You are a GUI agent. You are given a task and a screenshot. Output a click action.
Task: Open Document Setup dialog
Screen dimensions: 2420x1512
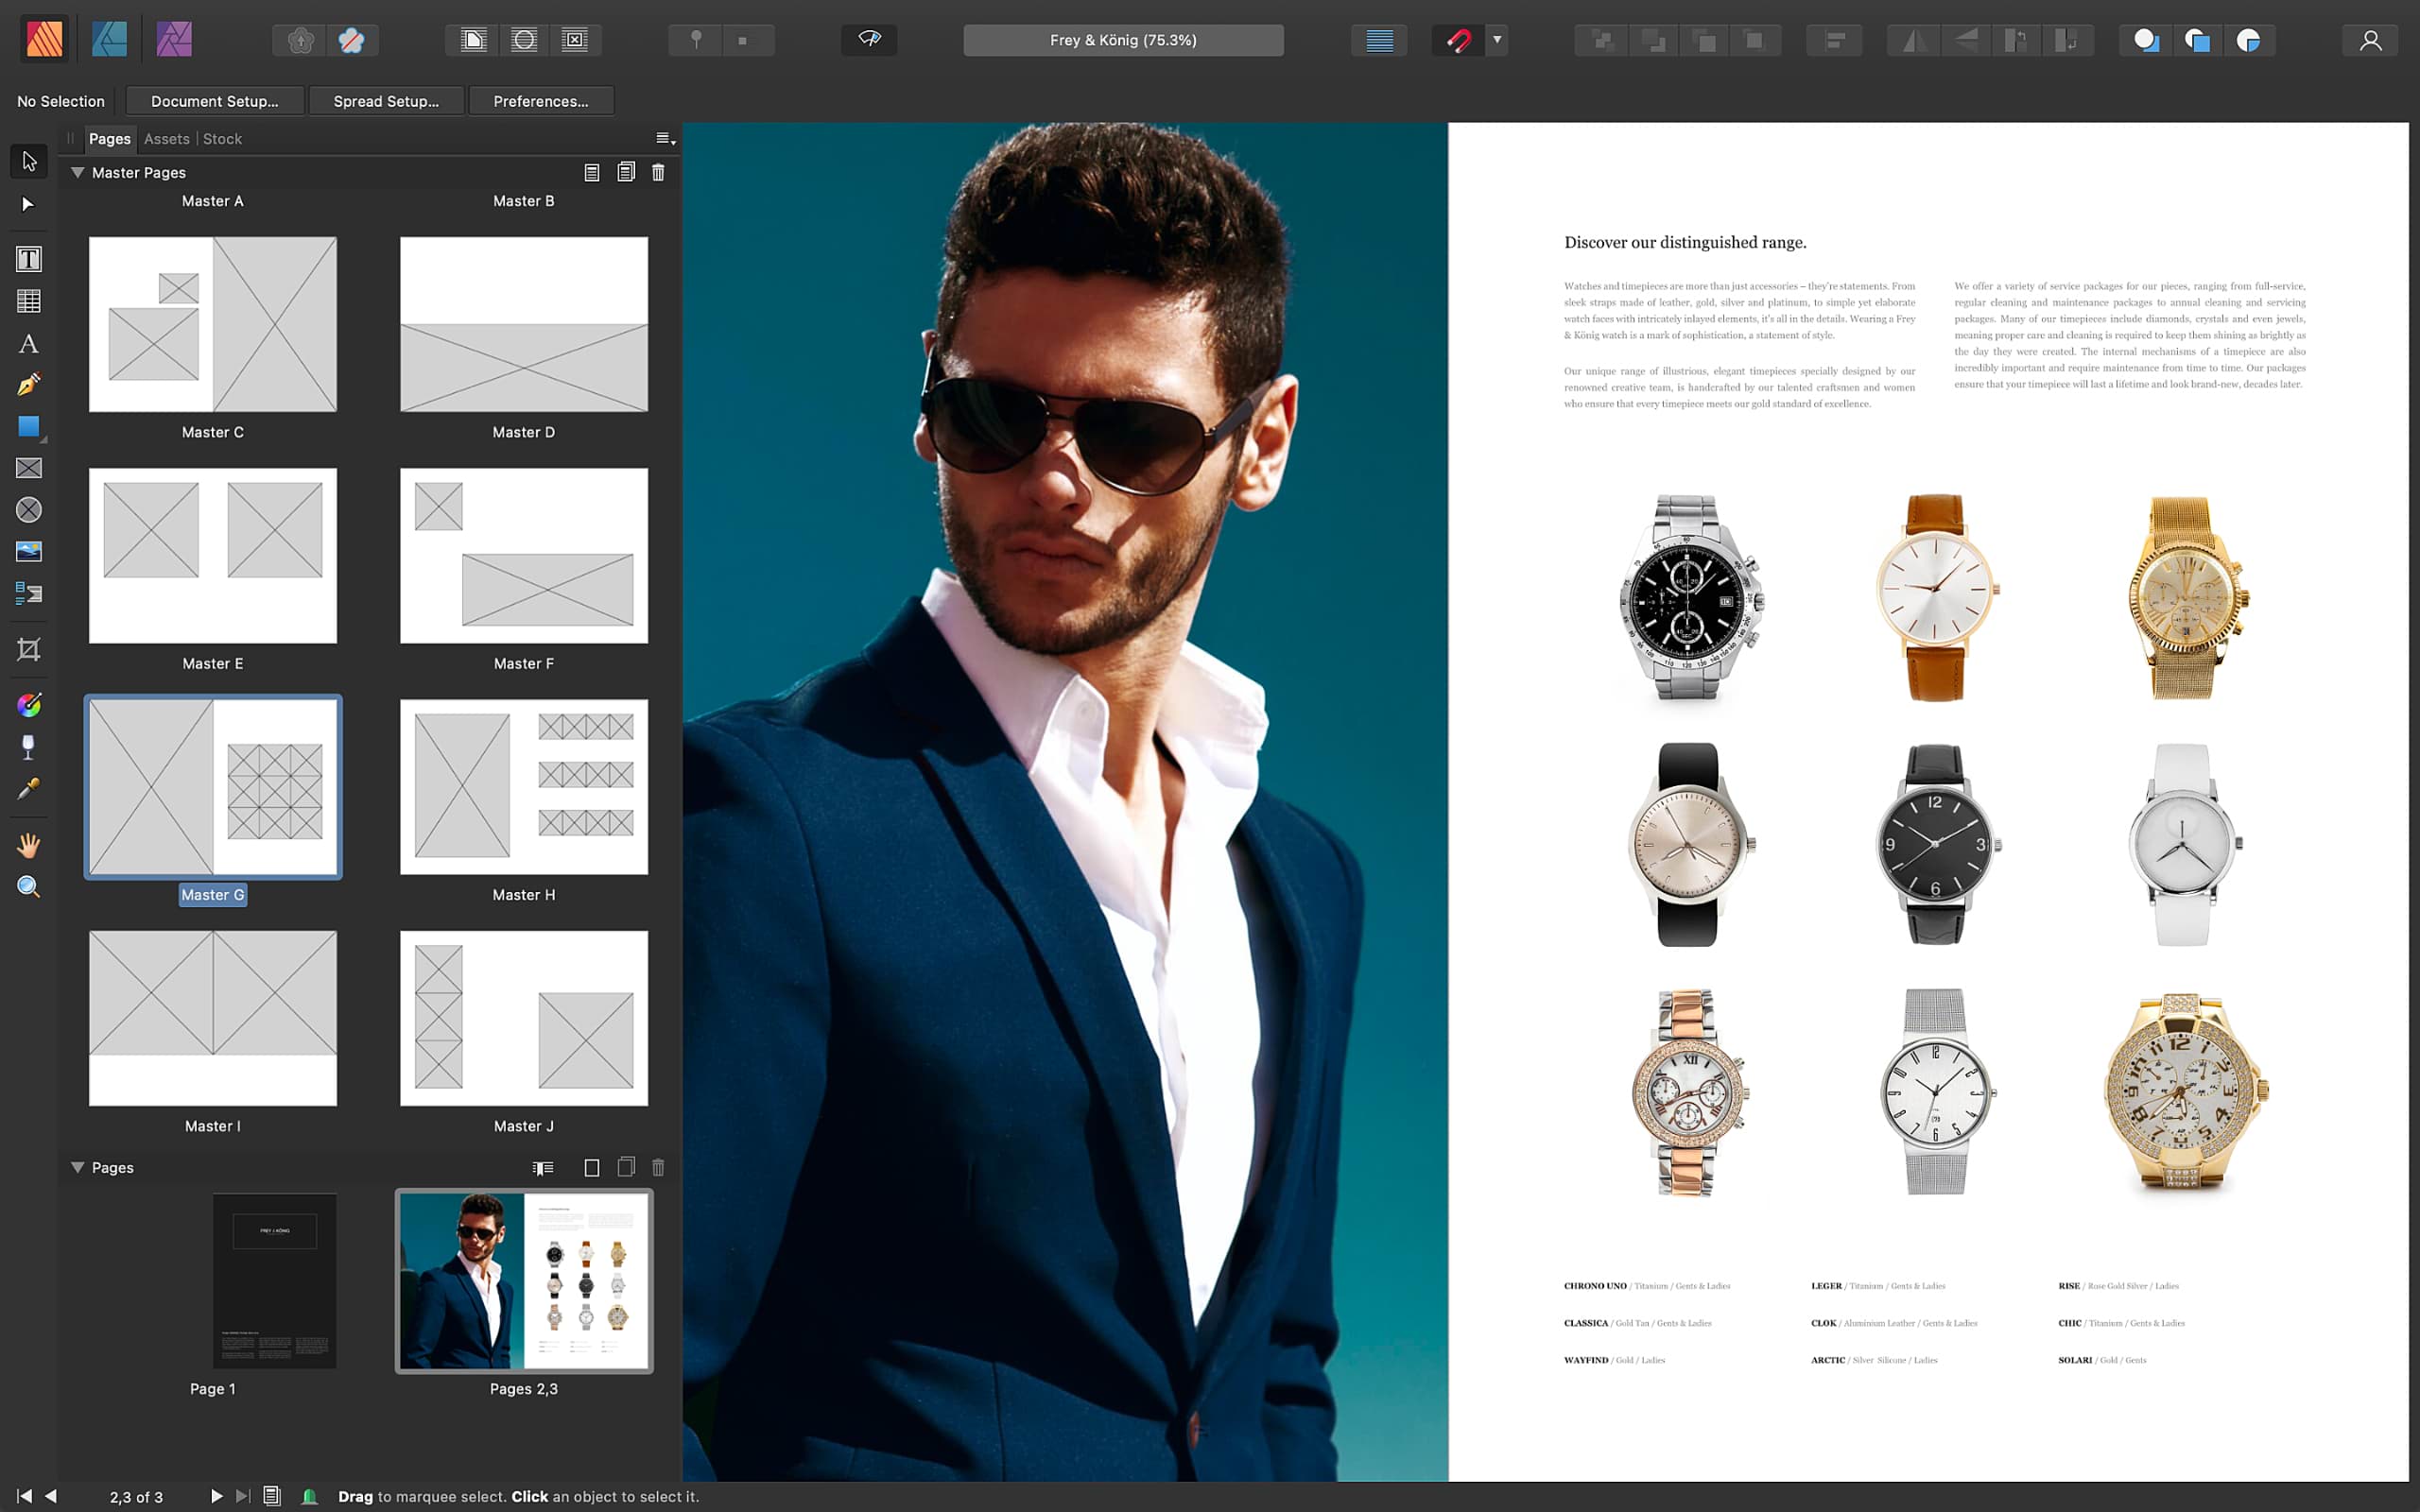(x=214, y=101)
